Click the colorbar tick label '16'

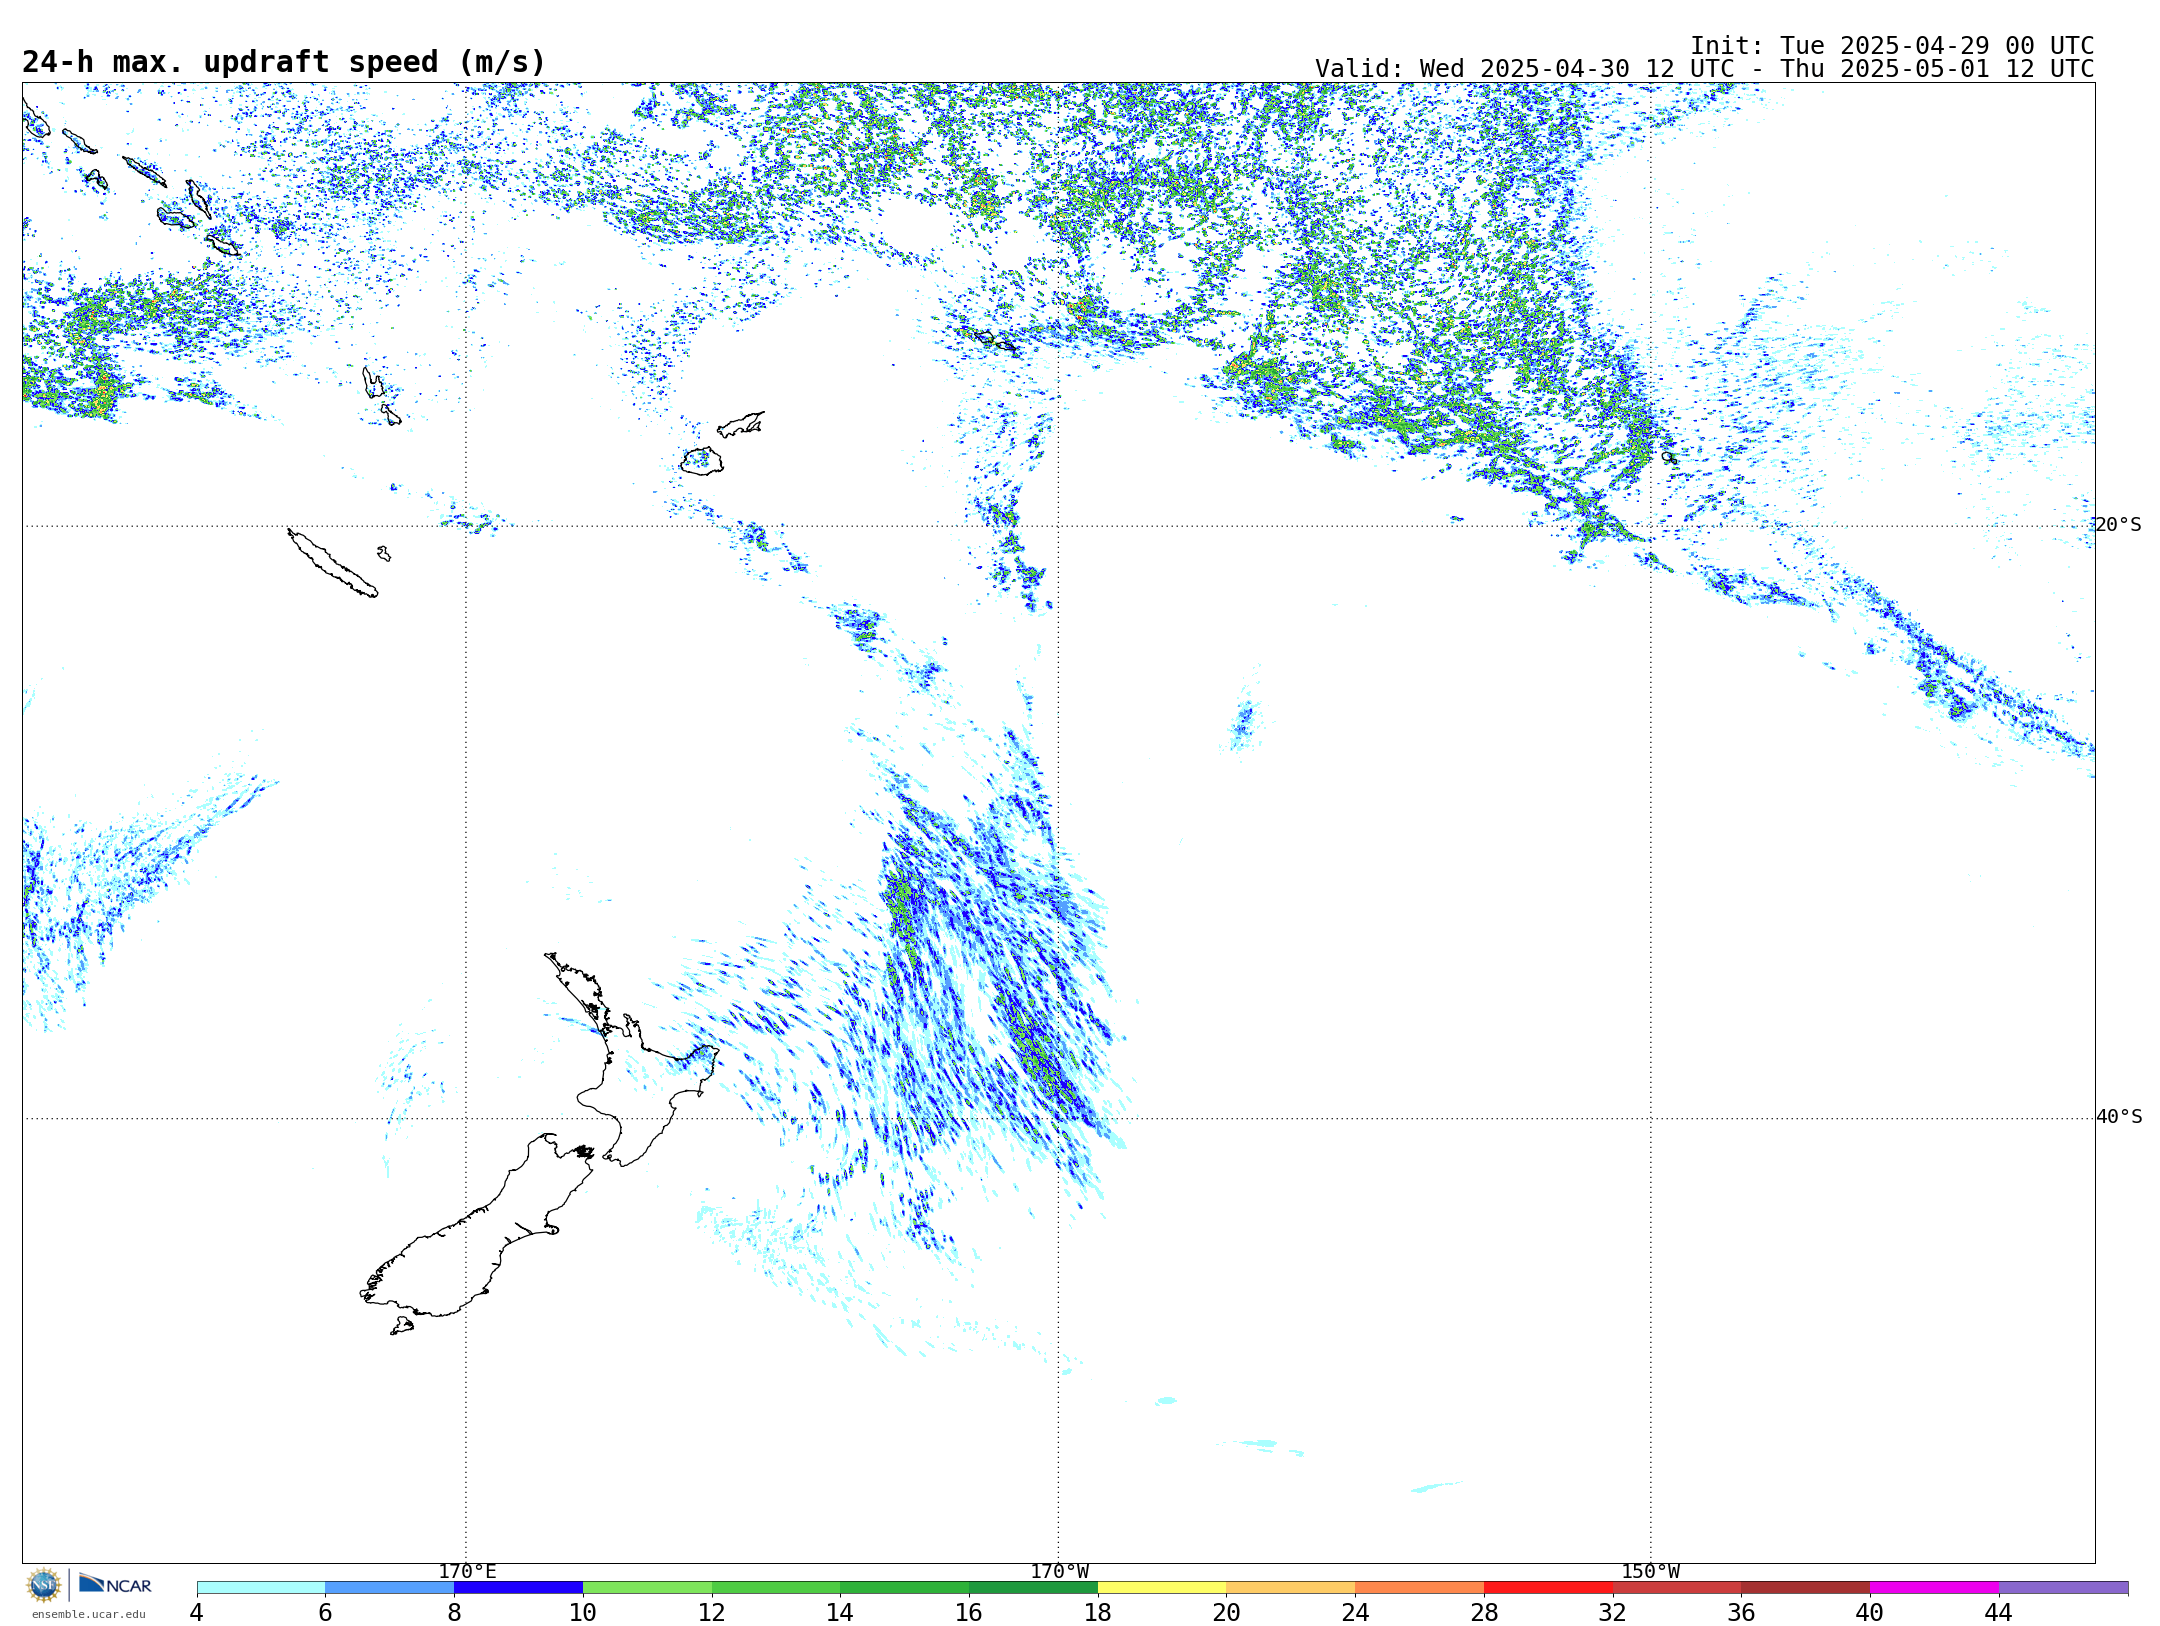coord(969,1613)
